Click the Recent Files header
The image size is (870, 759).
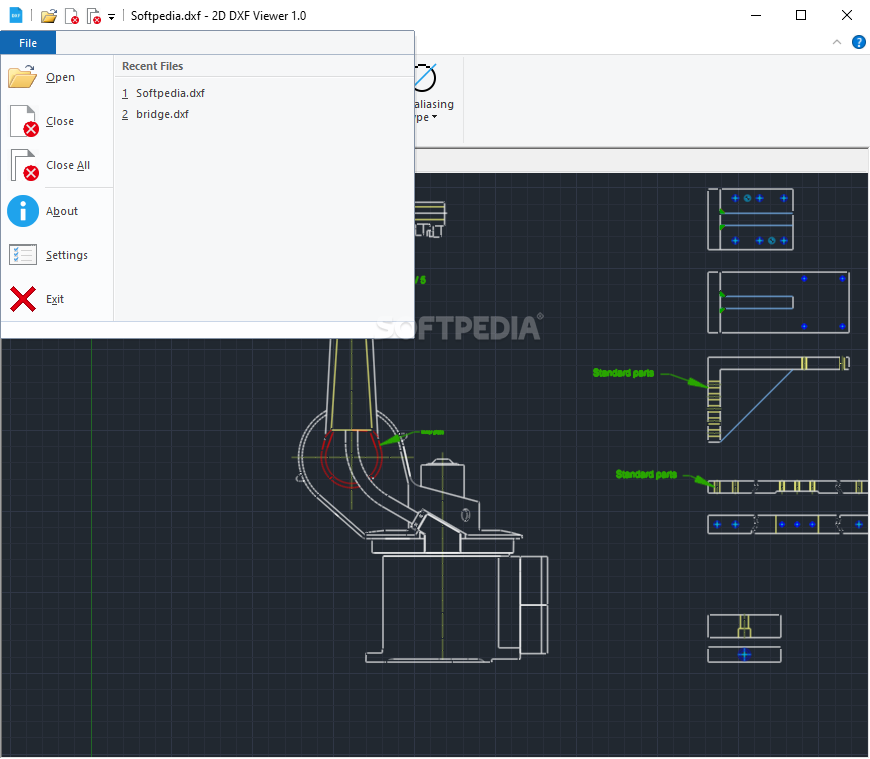[153, 66]
